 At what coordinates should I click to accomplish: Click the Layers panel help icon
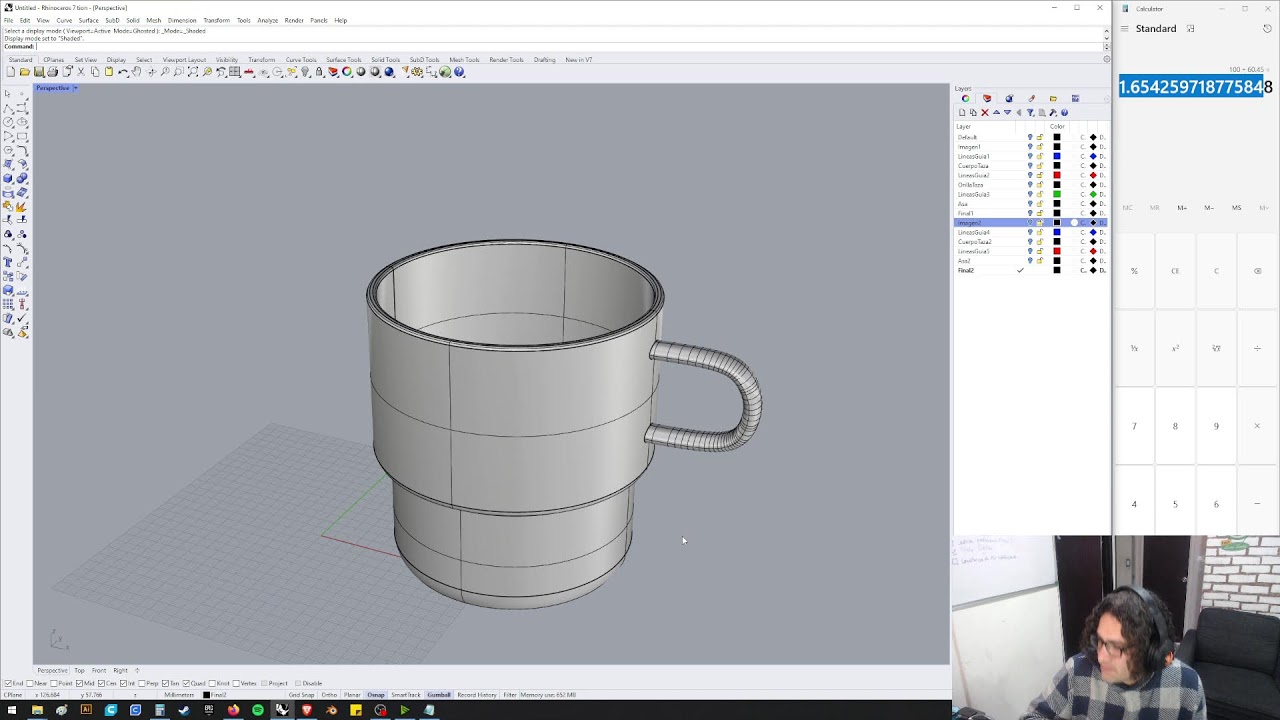(1064, 113)
